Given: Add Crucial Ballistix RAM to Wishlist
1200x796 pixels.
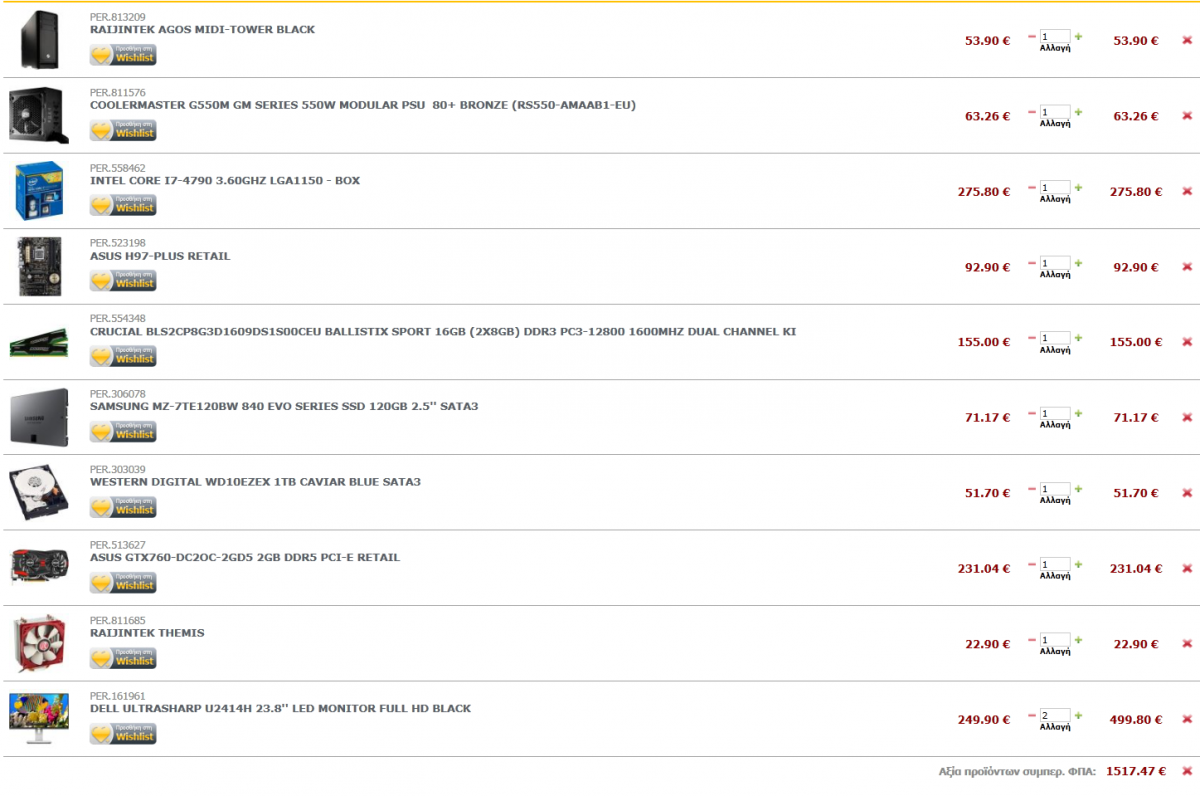Looking at the screenshot, I should click(123, 356).
